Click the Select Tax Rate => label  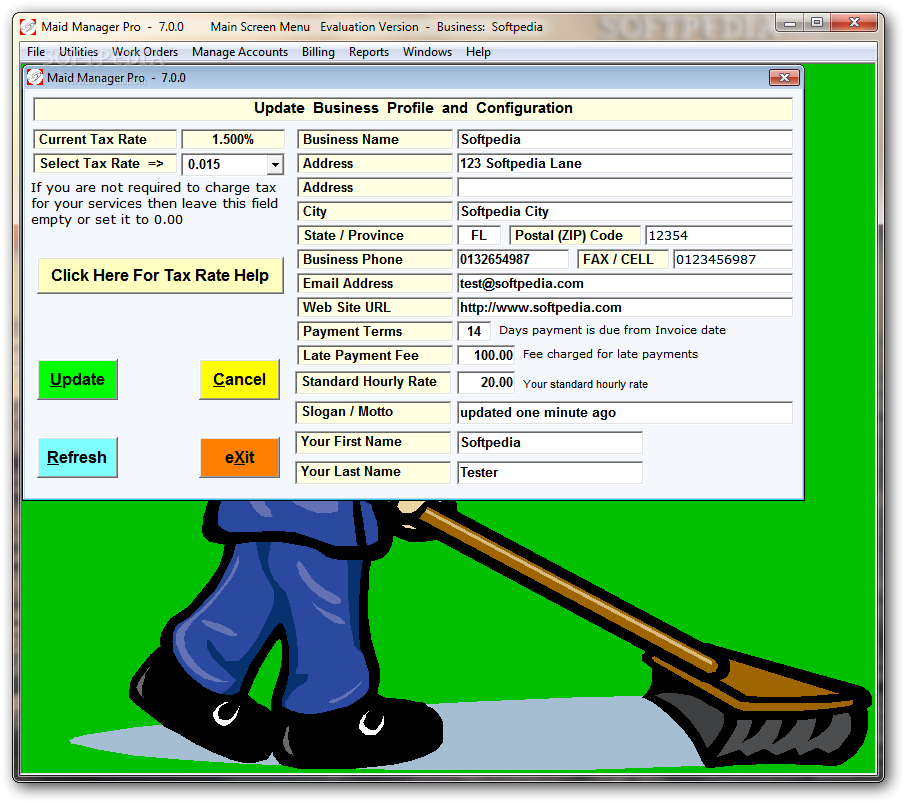(105, 164)
